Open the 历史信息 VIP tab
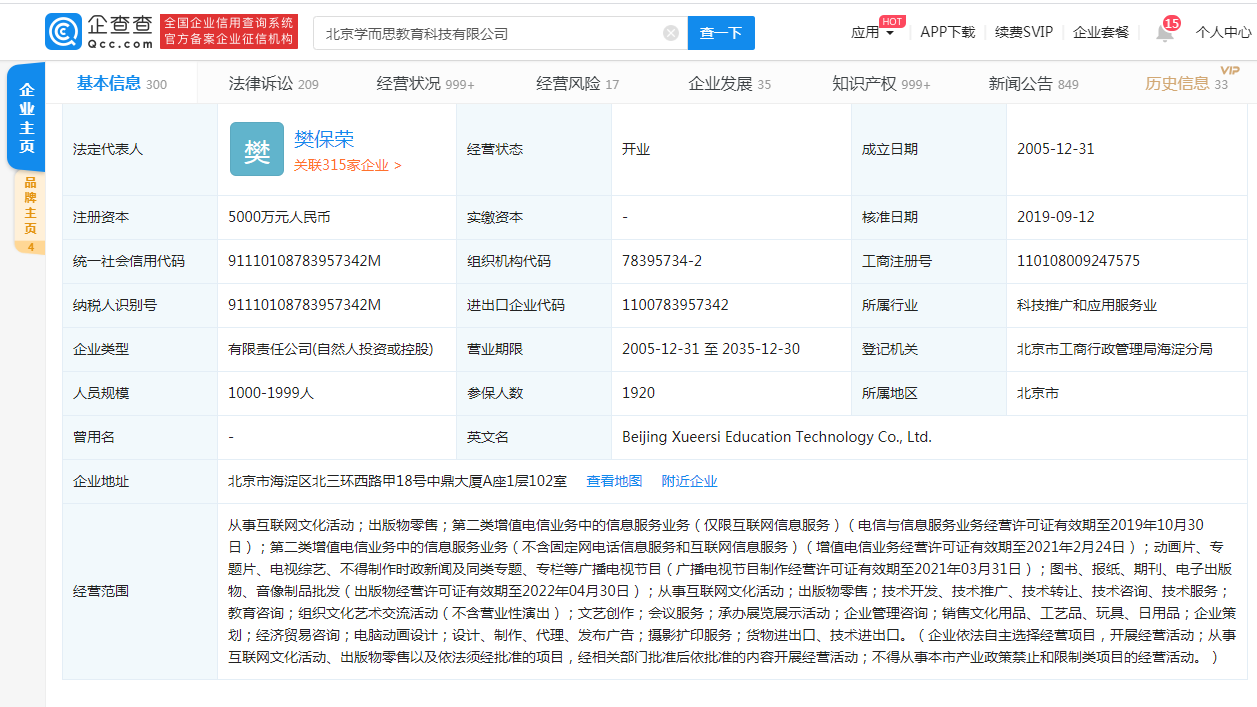This screenshot has height=707, width=1257. pyautogui.click(x=1187, y=84)
